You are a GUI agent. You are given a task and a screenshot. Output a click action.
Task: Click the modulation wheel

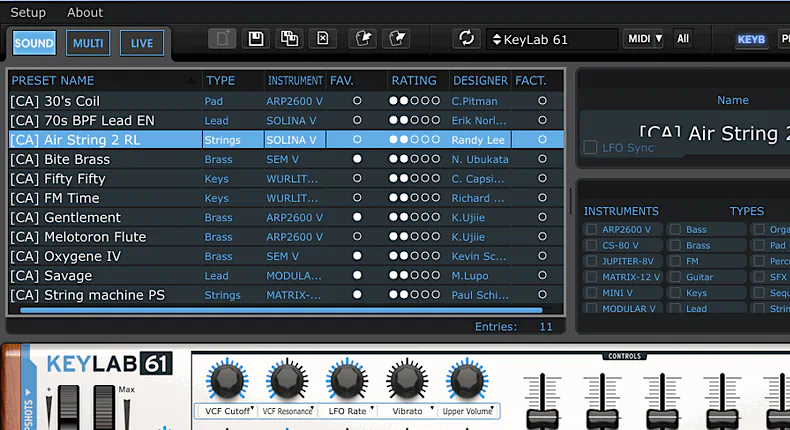(x=104, y=408)
